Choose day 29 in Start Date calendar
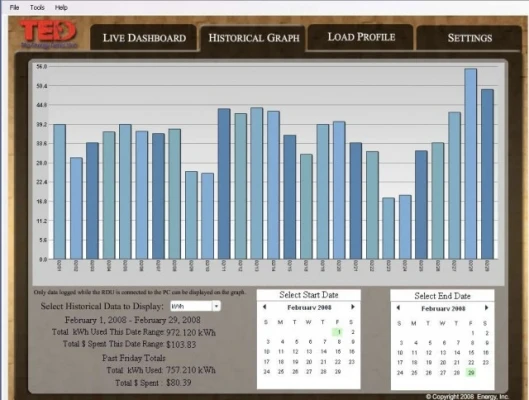 coord(338,371)
